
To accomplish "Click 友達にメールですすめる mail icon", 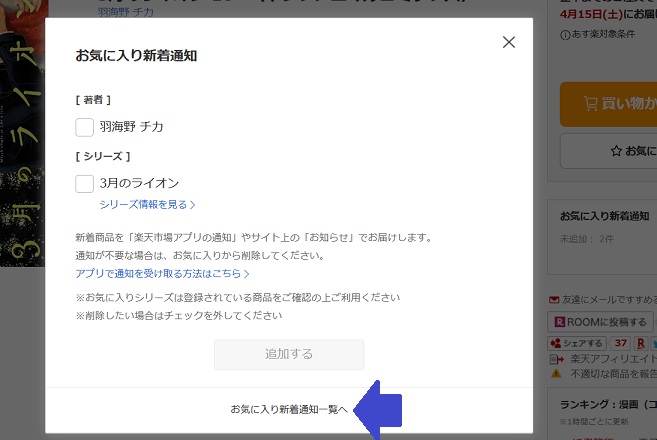I will 554,300.
